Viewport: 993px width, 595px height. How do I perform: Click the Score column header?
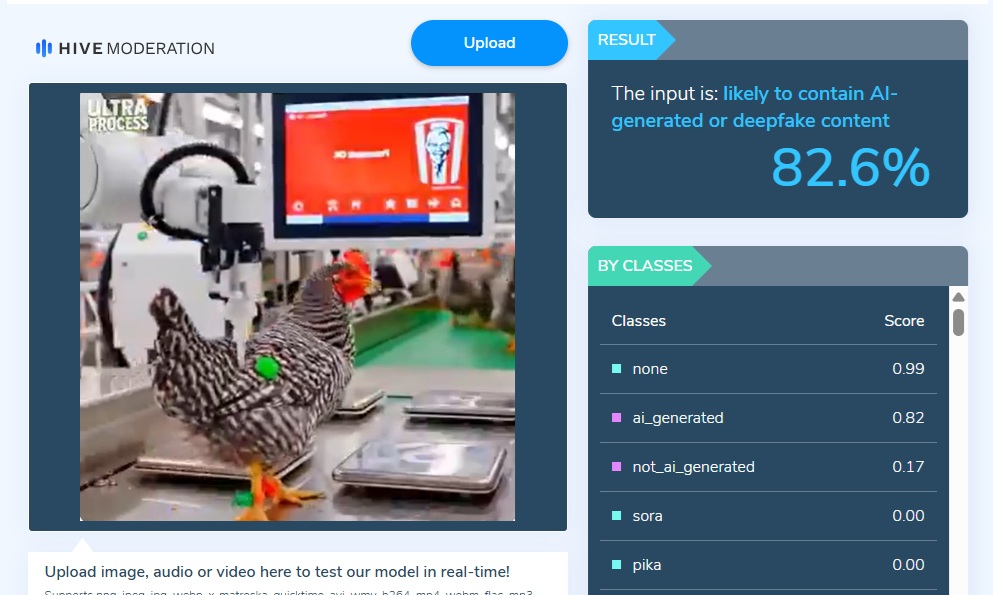point(904,321)
